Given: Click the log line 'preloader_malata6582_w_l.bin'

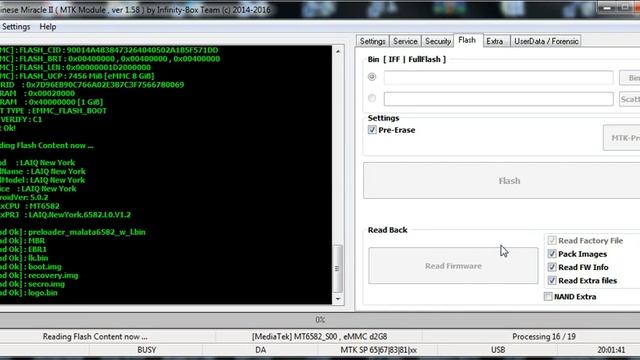Looking at the screenshot, I should click(x=87, y=232).
